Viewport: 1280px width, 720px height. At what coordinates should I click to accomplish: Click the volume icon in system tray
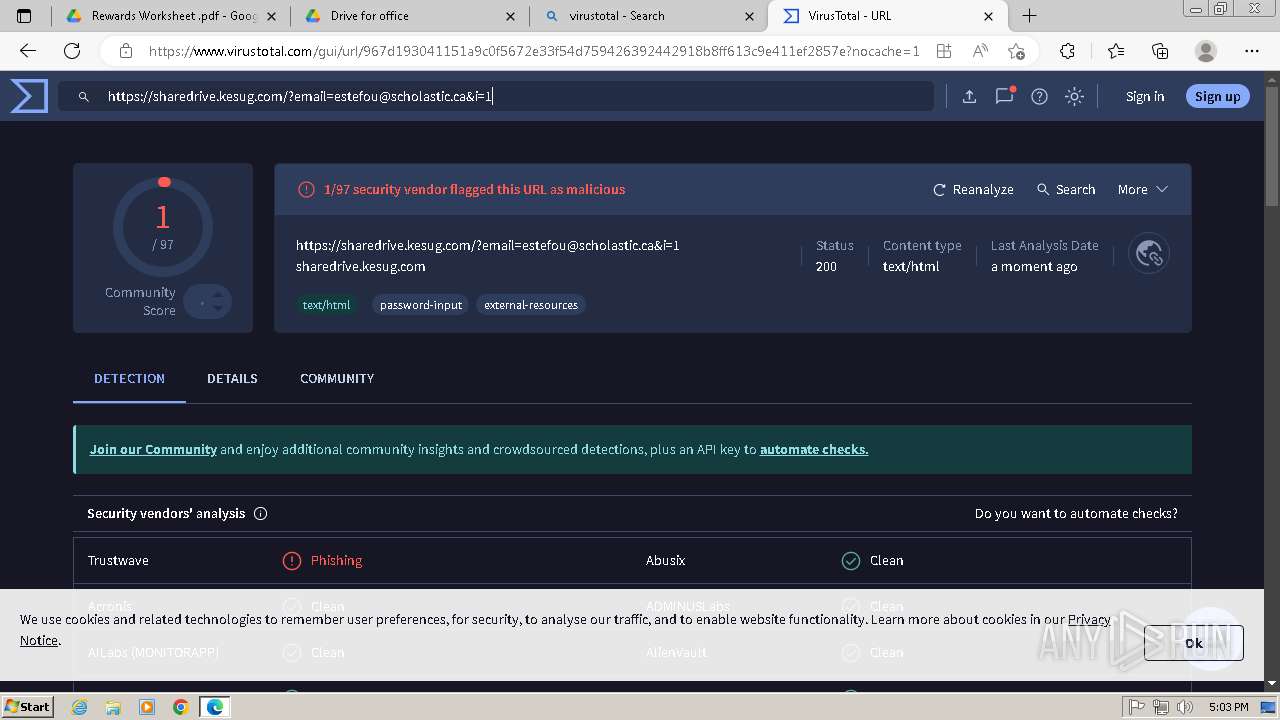[1185, 707]
